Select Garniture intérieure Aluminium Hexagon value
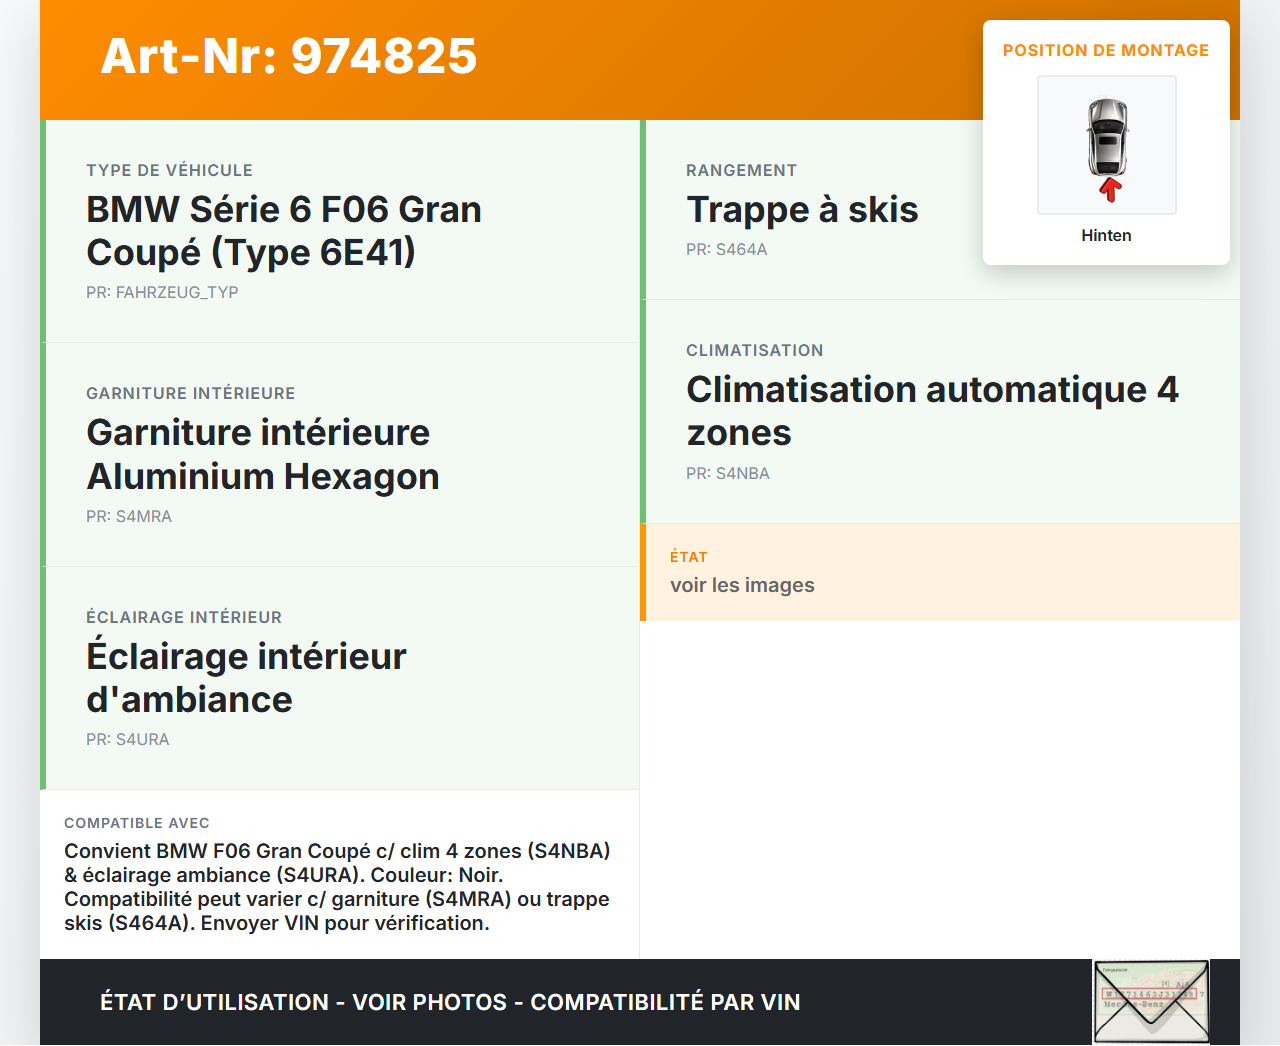The width and height of the screenshot is (1280, 1046). point(263,454)
